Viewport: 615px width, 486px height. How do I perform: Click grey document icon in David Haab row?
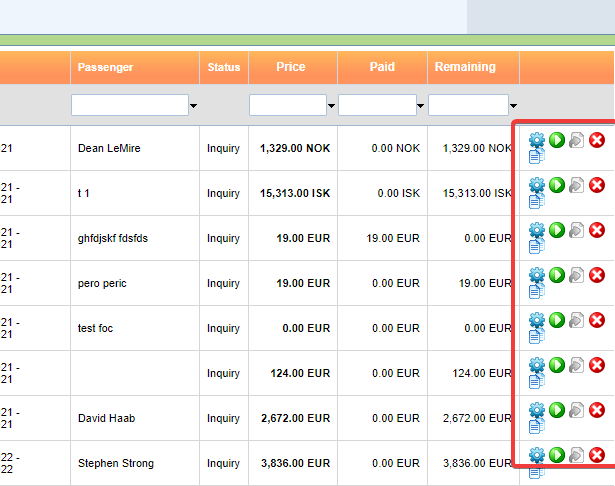pyautogui.click(x=576, y=410)
